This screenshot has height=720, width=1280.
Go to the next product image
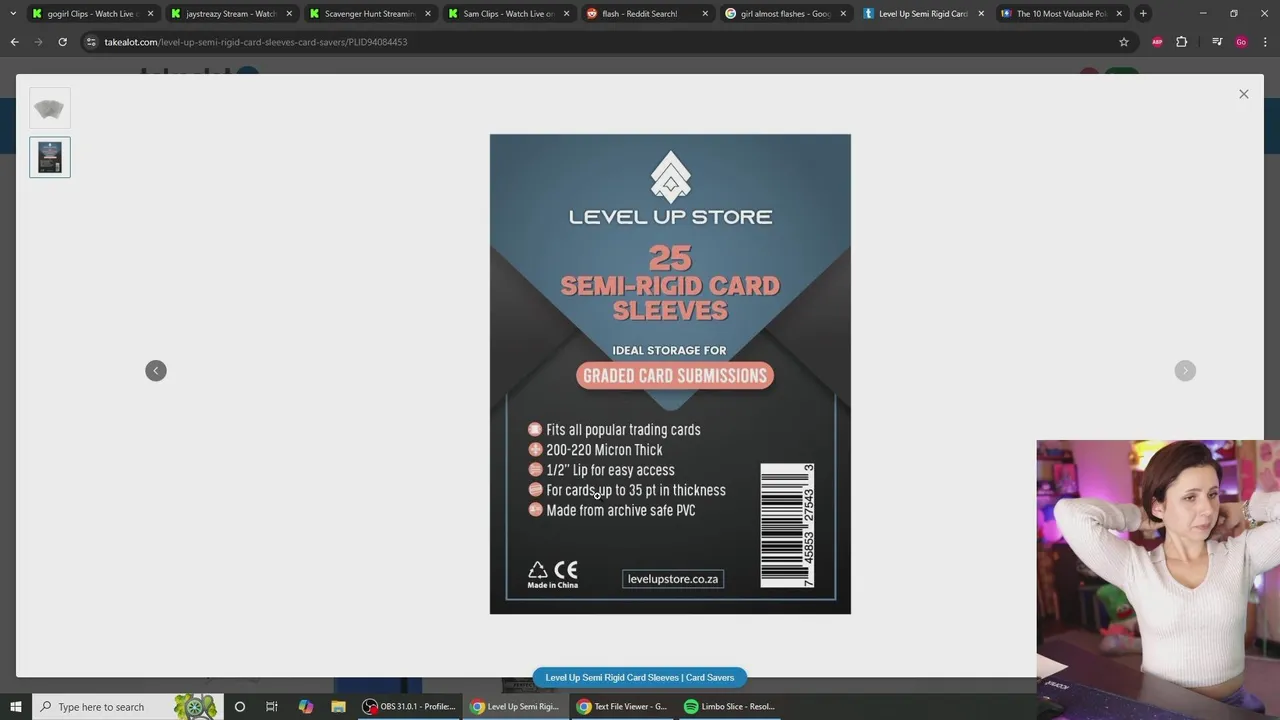[x=1185, y=371]
